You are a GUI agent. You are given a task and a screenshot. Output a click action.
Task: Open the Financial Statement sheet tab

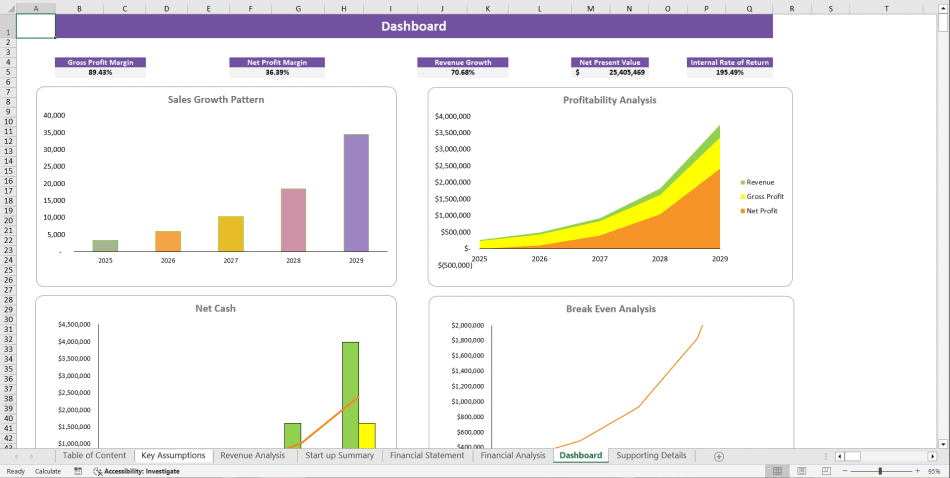click(x=427, y=455)
